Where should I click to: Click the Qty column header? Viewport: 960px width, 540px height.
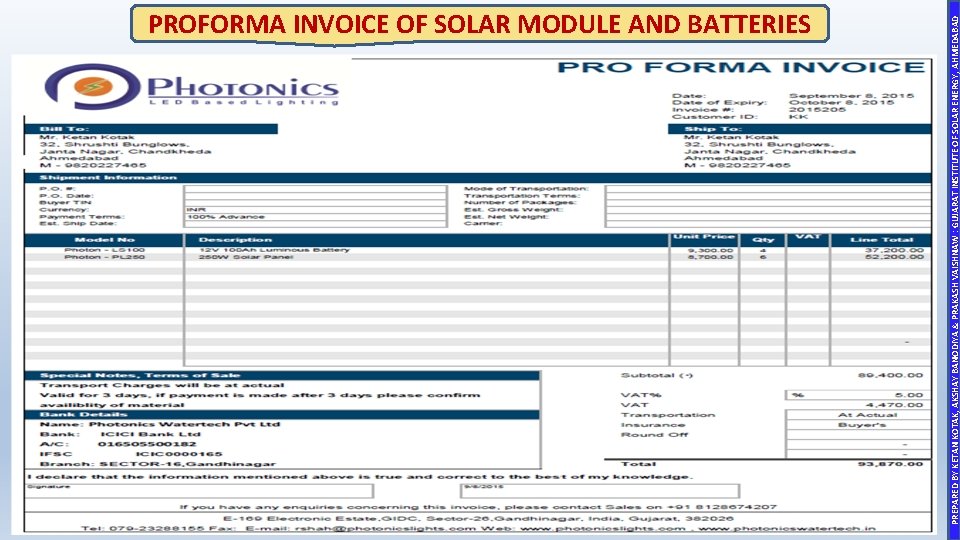tap(763, 239)
